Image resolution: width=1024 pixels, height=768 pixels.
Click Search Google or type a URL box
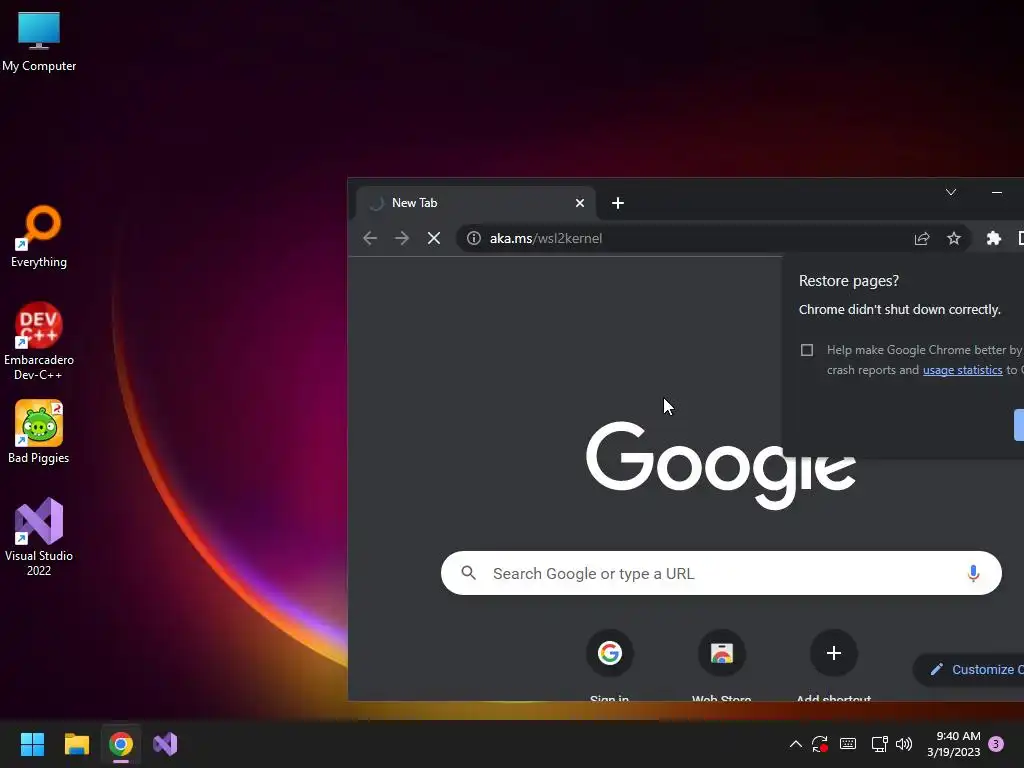[x=721, y=573]
